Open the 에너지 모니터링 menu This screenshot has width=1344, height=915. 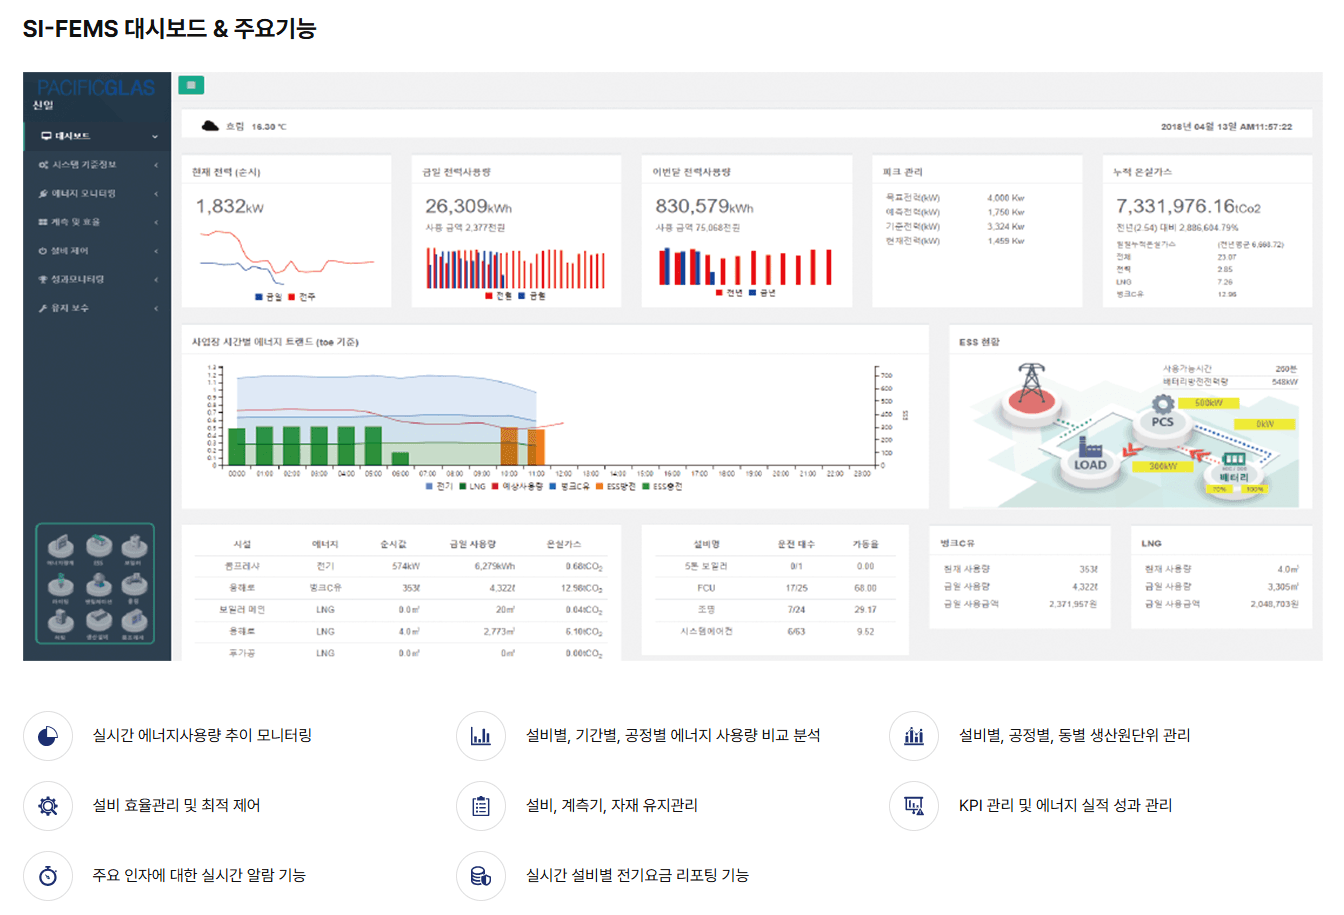(83, 193)
